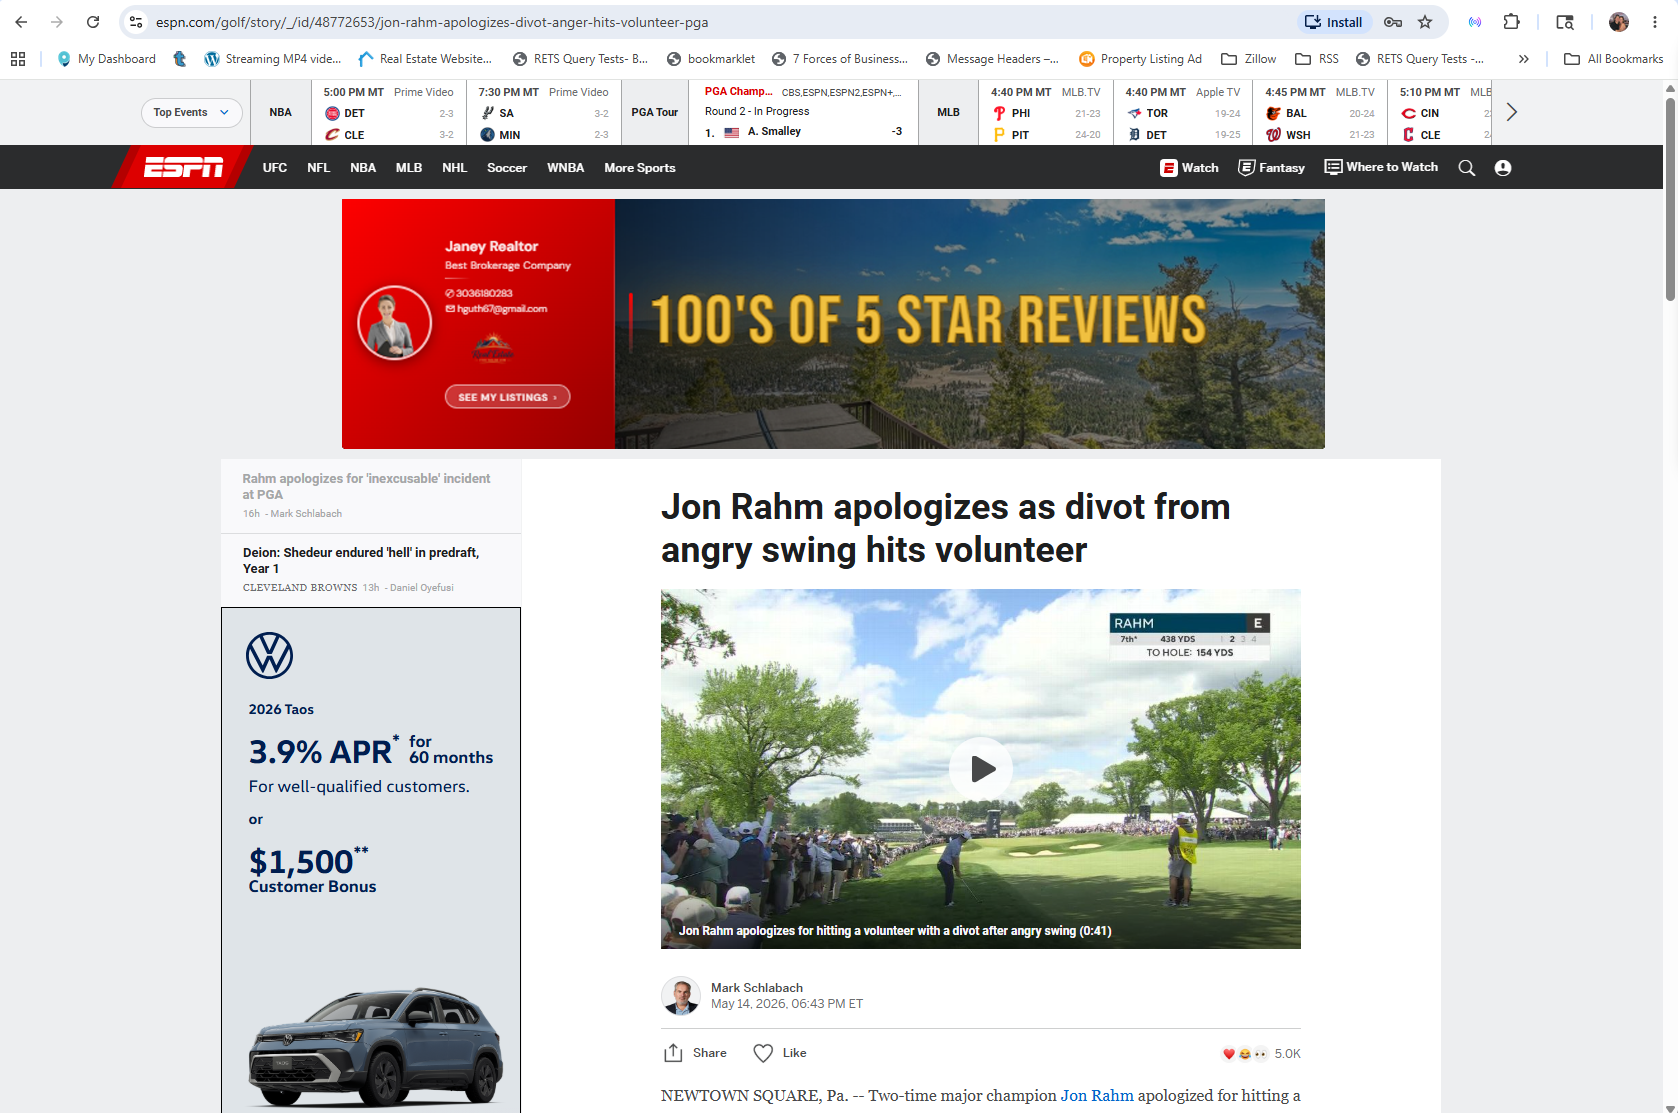Open the Extensions puzzle icon
Screen dimensions: 1678x1113
tap(1511, 22)
